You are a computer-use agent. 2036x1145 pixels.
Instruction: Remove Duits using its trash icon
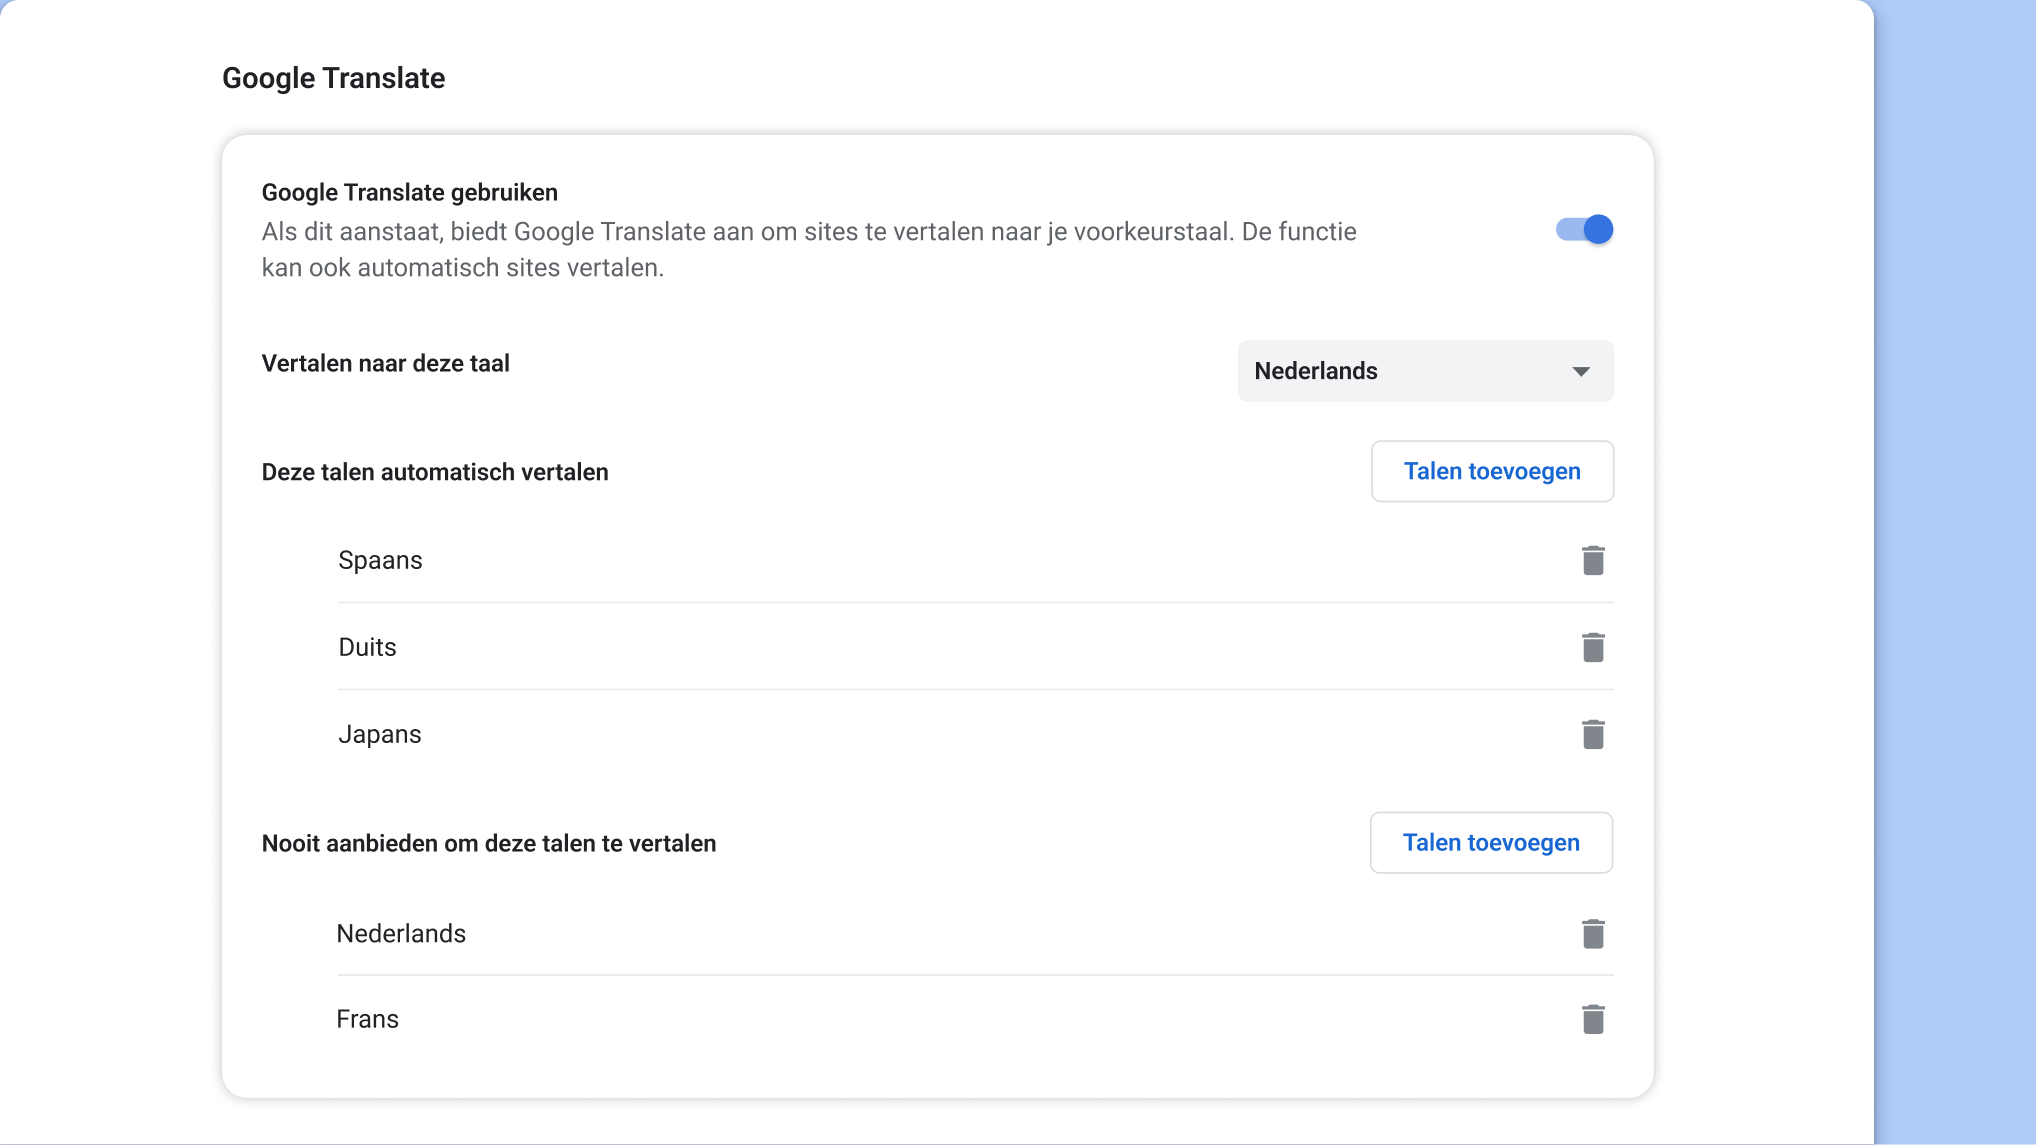point(1593,647)
